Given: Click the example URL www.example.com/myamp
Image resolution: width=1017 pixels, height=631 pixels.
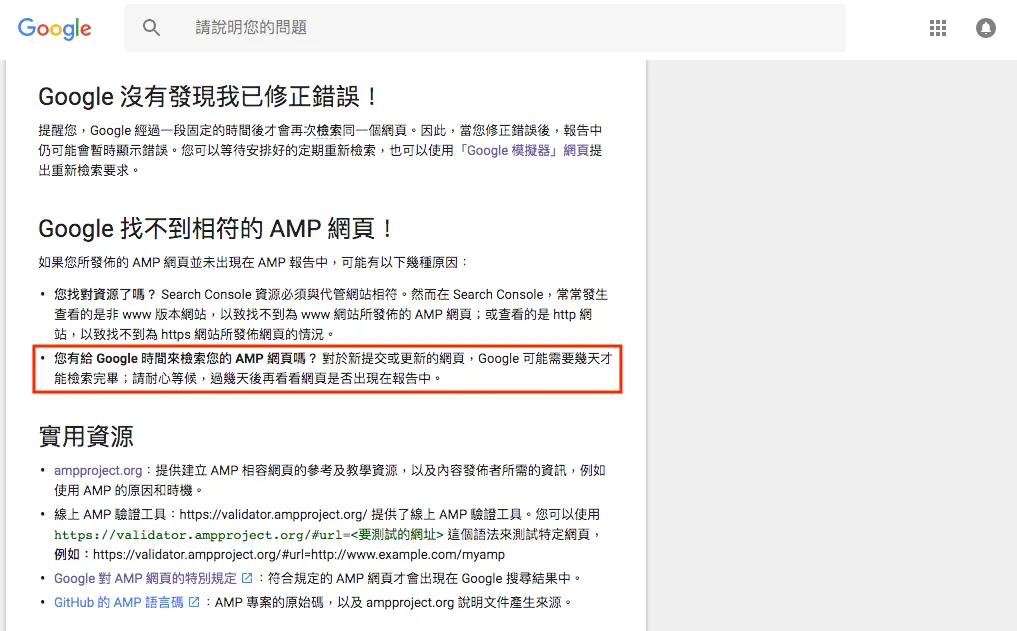Looking at the screenshot, I should pyautogui.click(x=299, y=554).
